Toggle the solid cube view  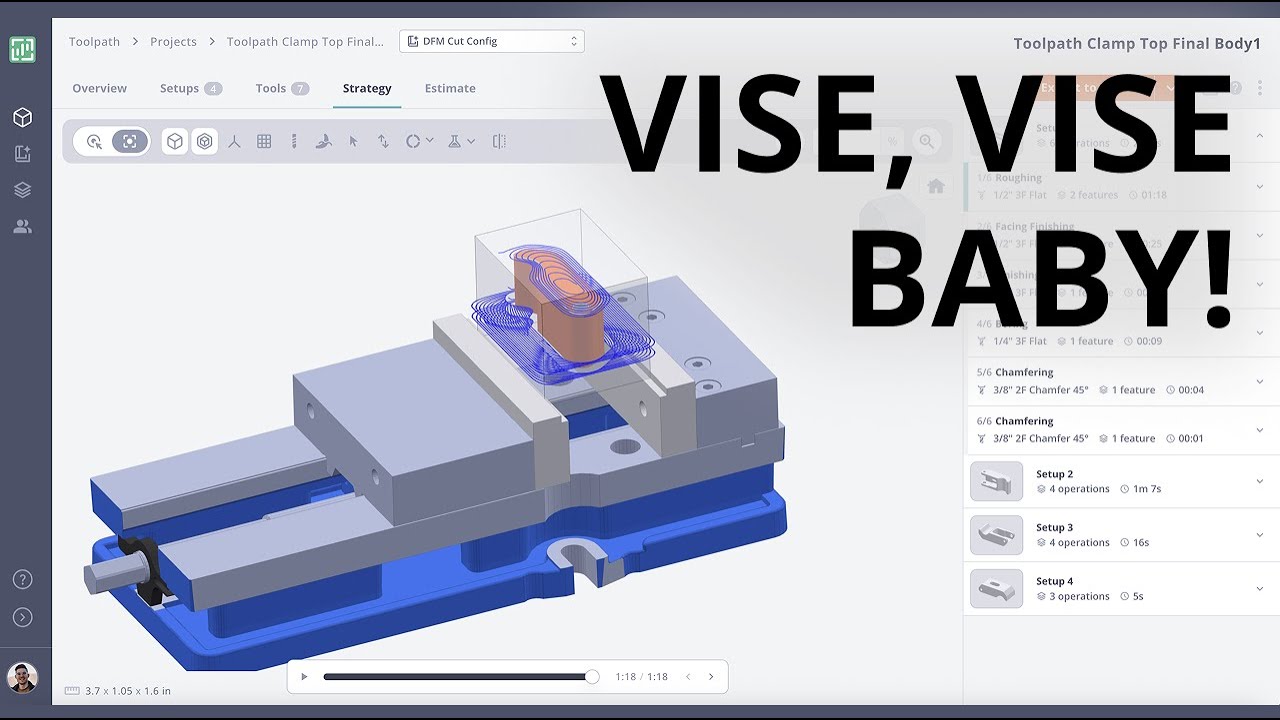point(175,142)
